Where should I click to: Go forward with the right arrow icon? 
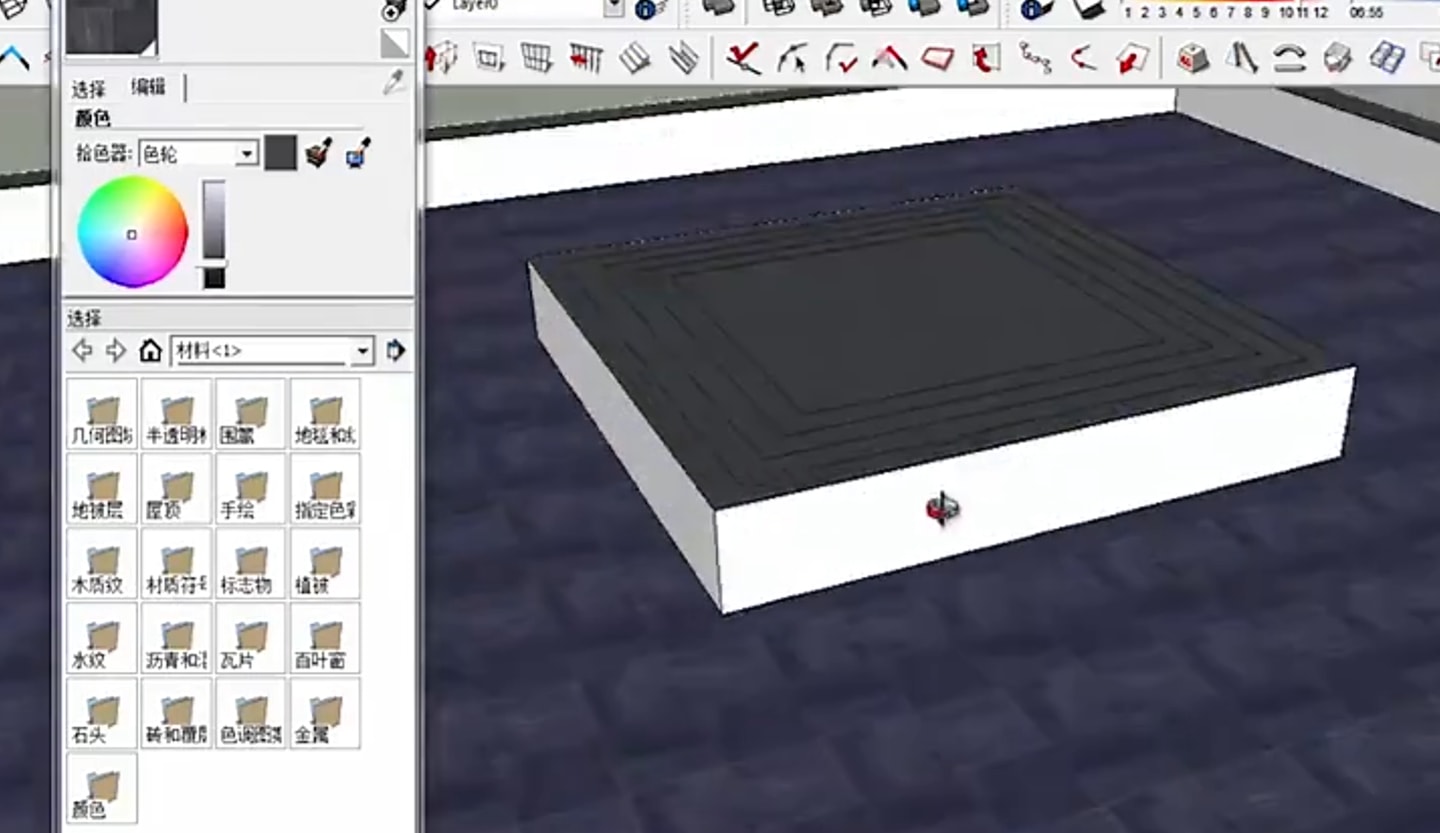point(116,351)
